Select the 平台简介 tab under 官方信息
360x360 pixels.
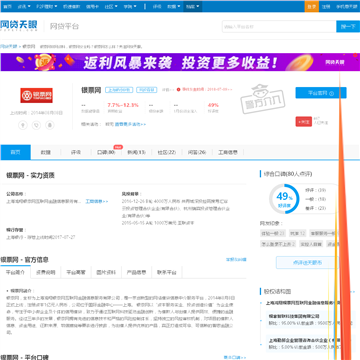click(x=15, y=272)
